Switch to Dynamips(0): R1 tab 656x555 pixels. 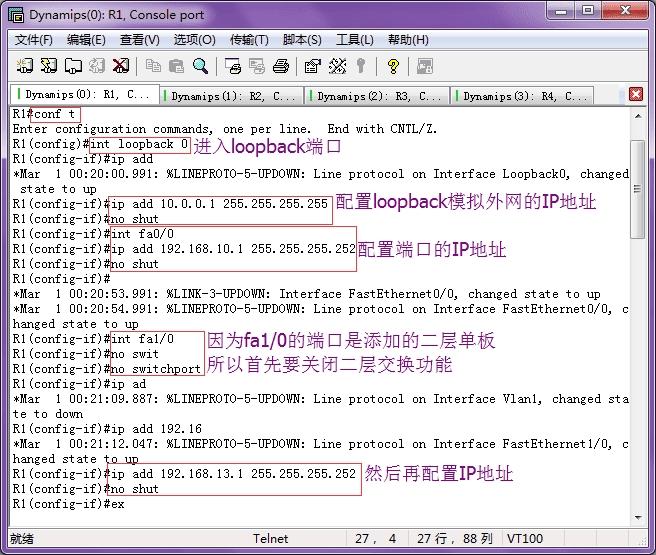[85, 95]
